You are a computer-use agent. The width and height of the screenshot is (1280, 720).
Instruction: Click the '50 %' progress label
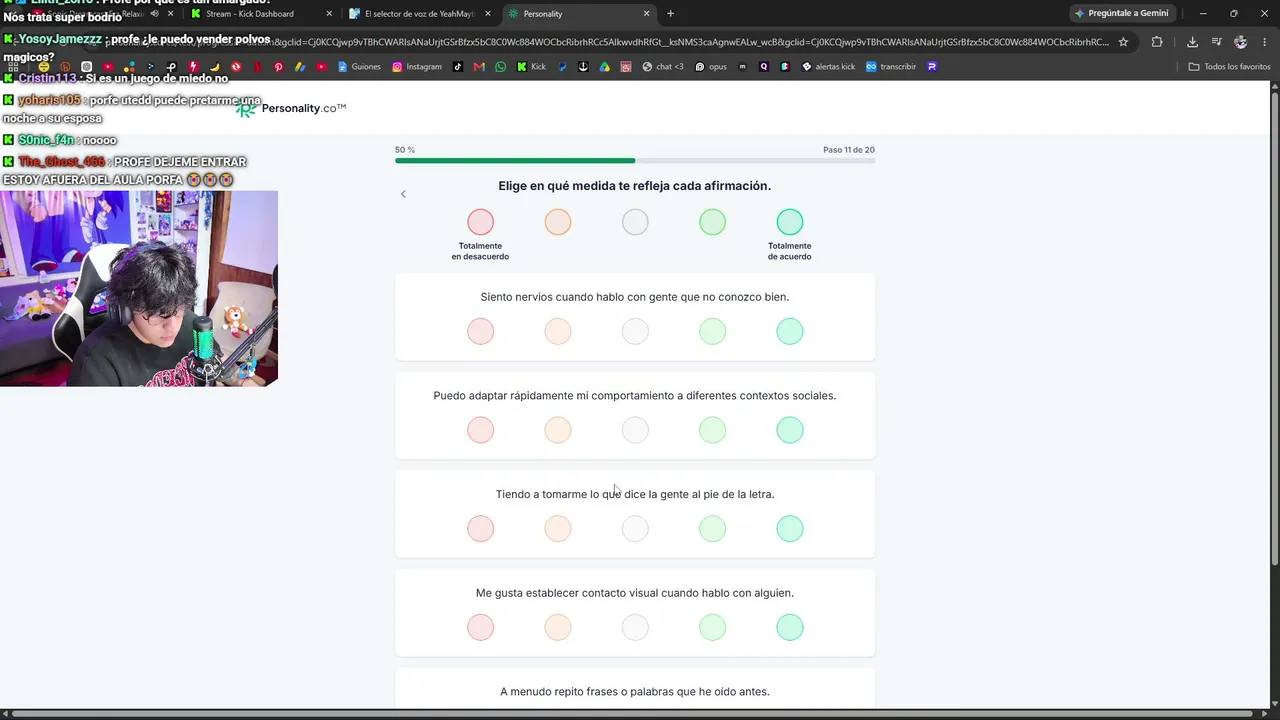tap(405, 150)
